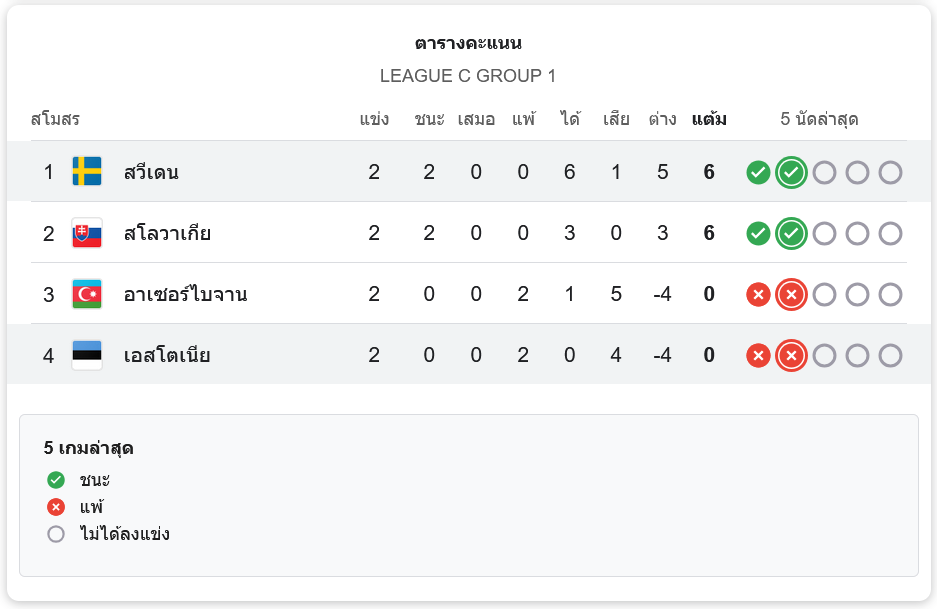
Task: Click the green win icon in legend
Action: 56,480
